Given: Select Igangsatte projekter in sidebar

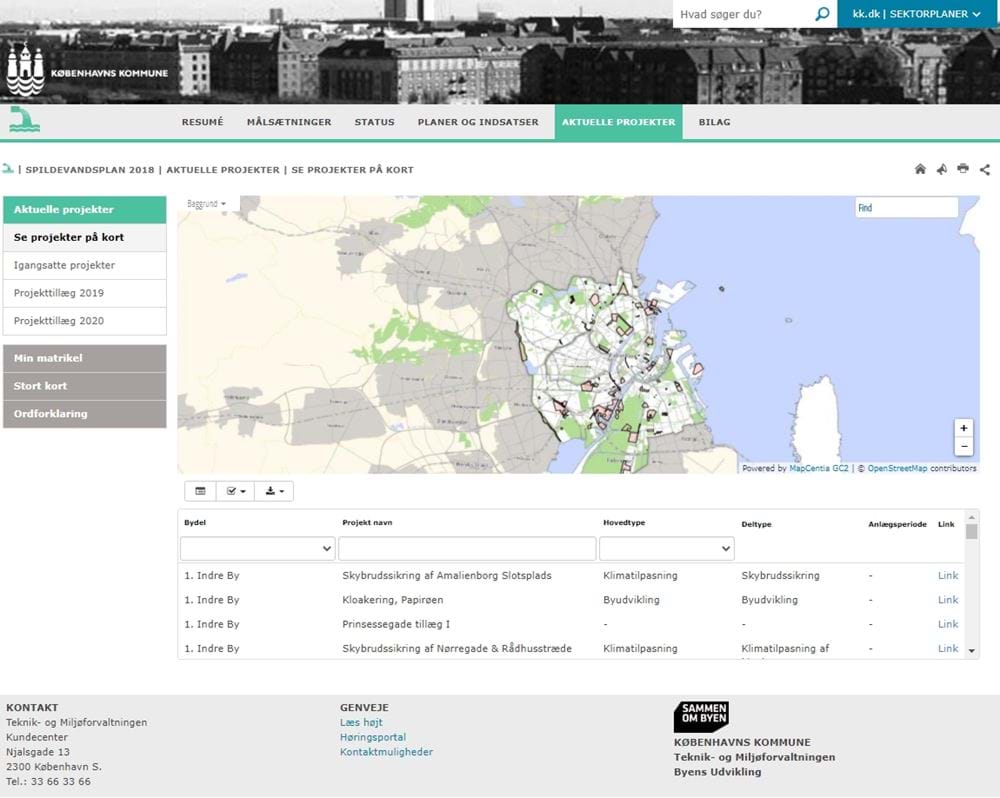Looking at the screenshot, I should [x=65, y=265].
